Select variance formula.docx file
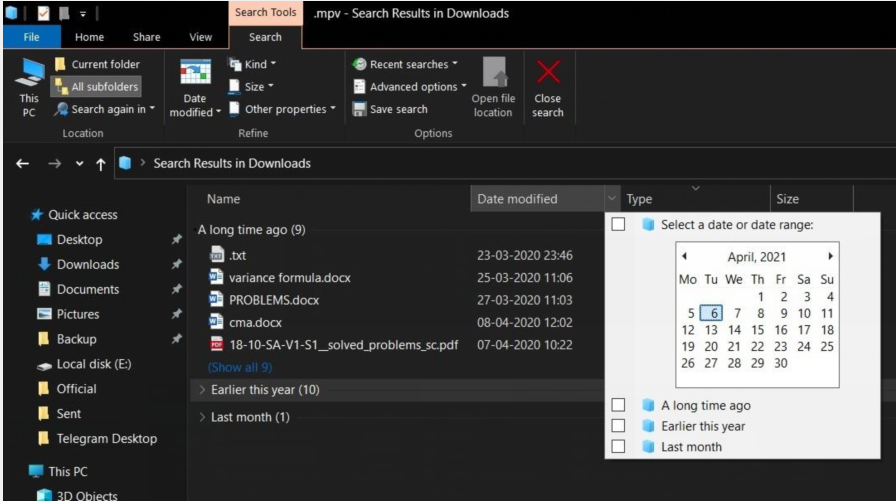The image size is (896, 501). [x=279, y=278]
